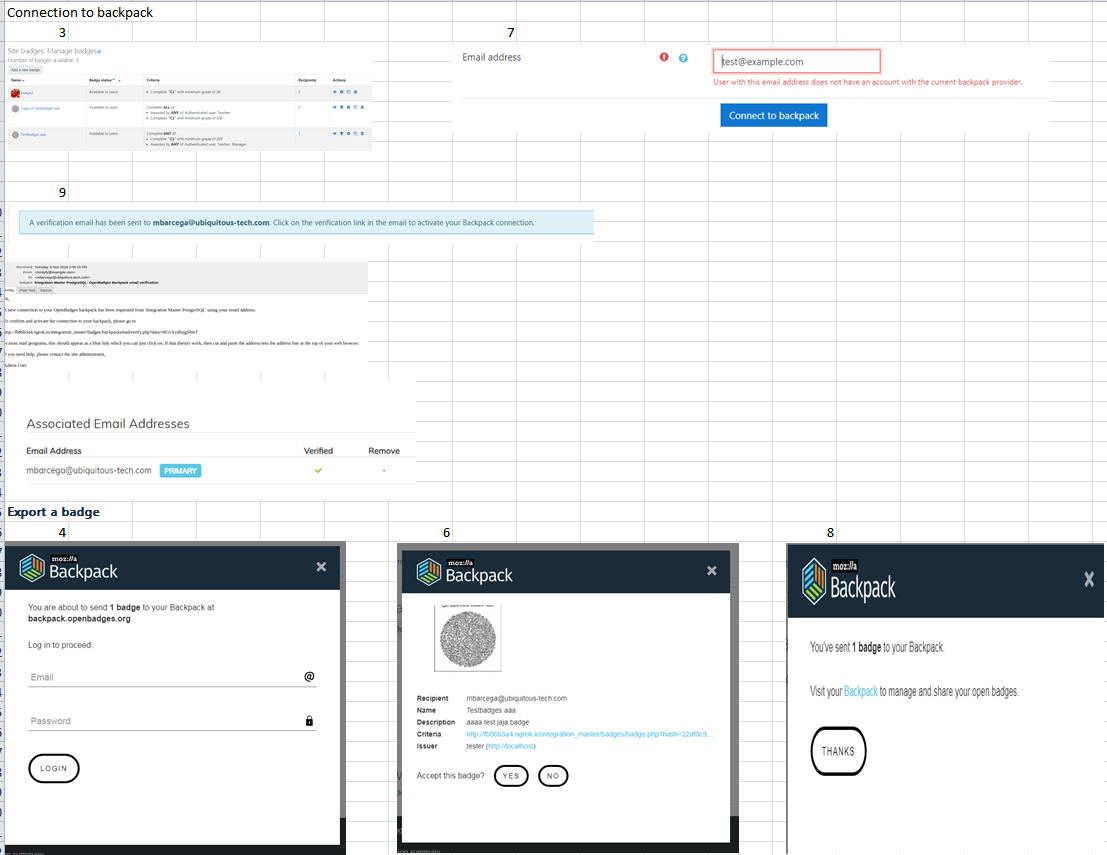Open the Testbadges aaa gear settings
This screenshot has height=855, width=1107.
coord(349,133)
